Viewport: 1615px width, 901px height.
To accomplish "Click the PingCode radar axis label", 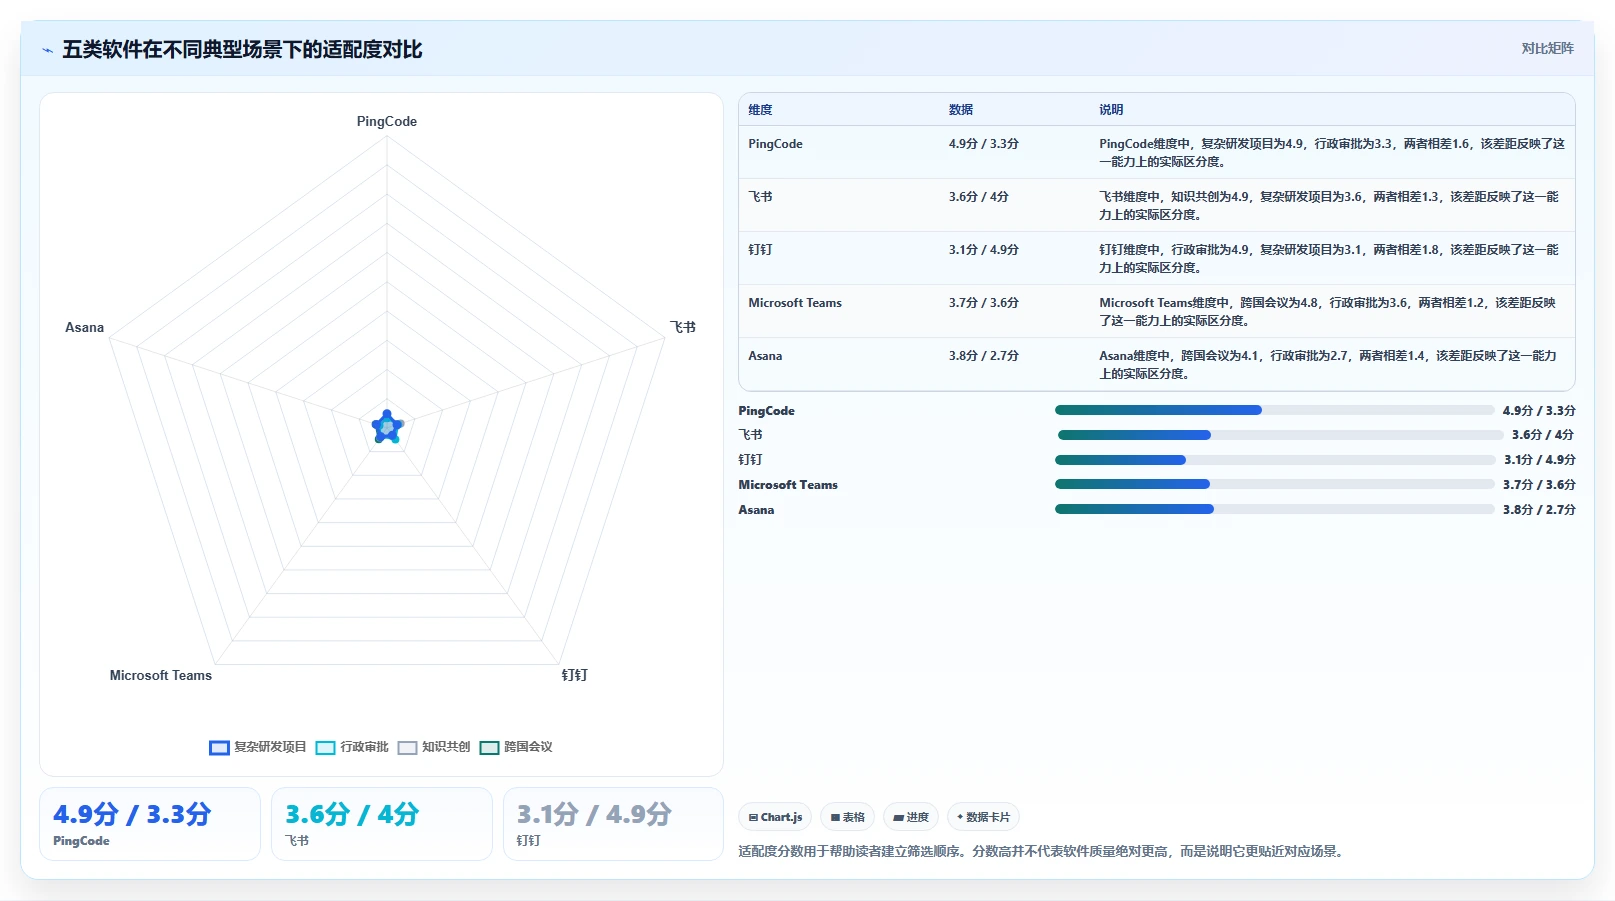I will [387, 121].
